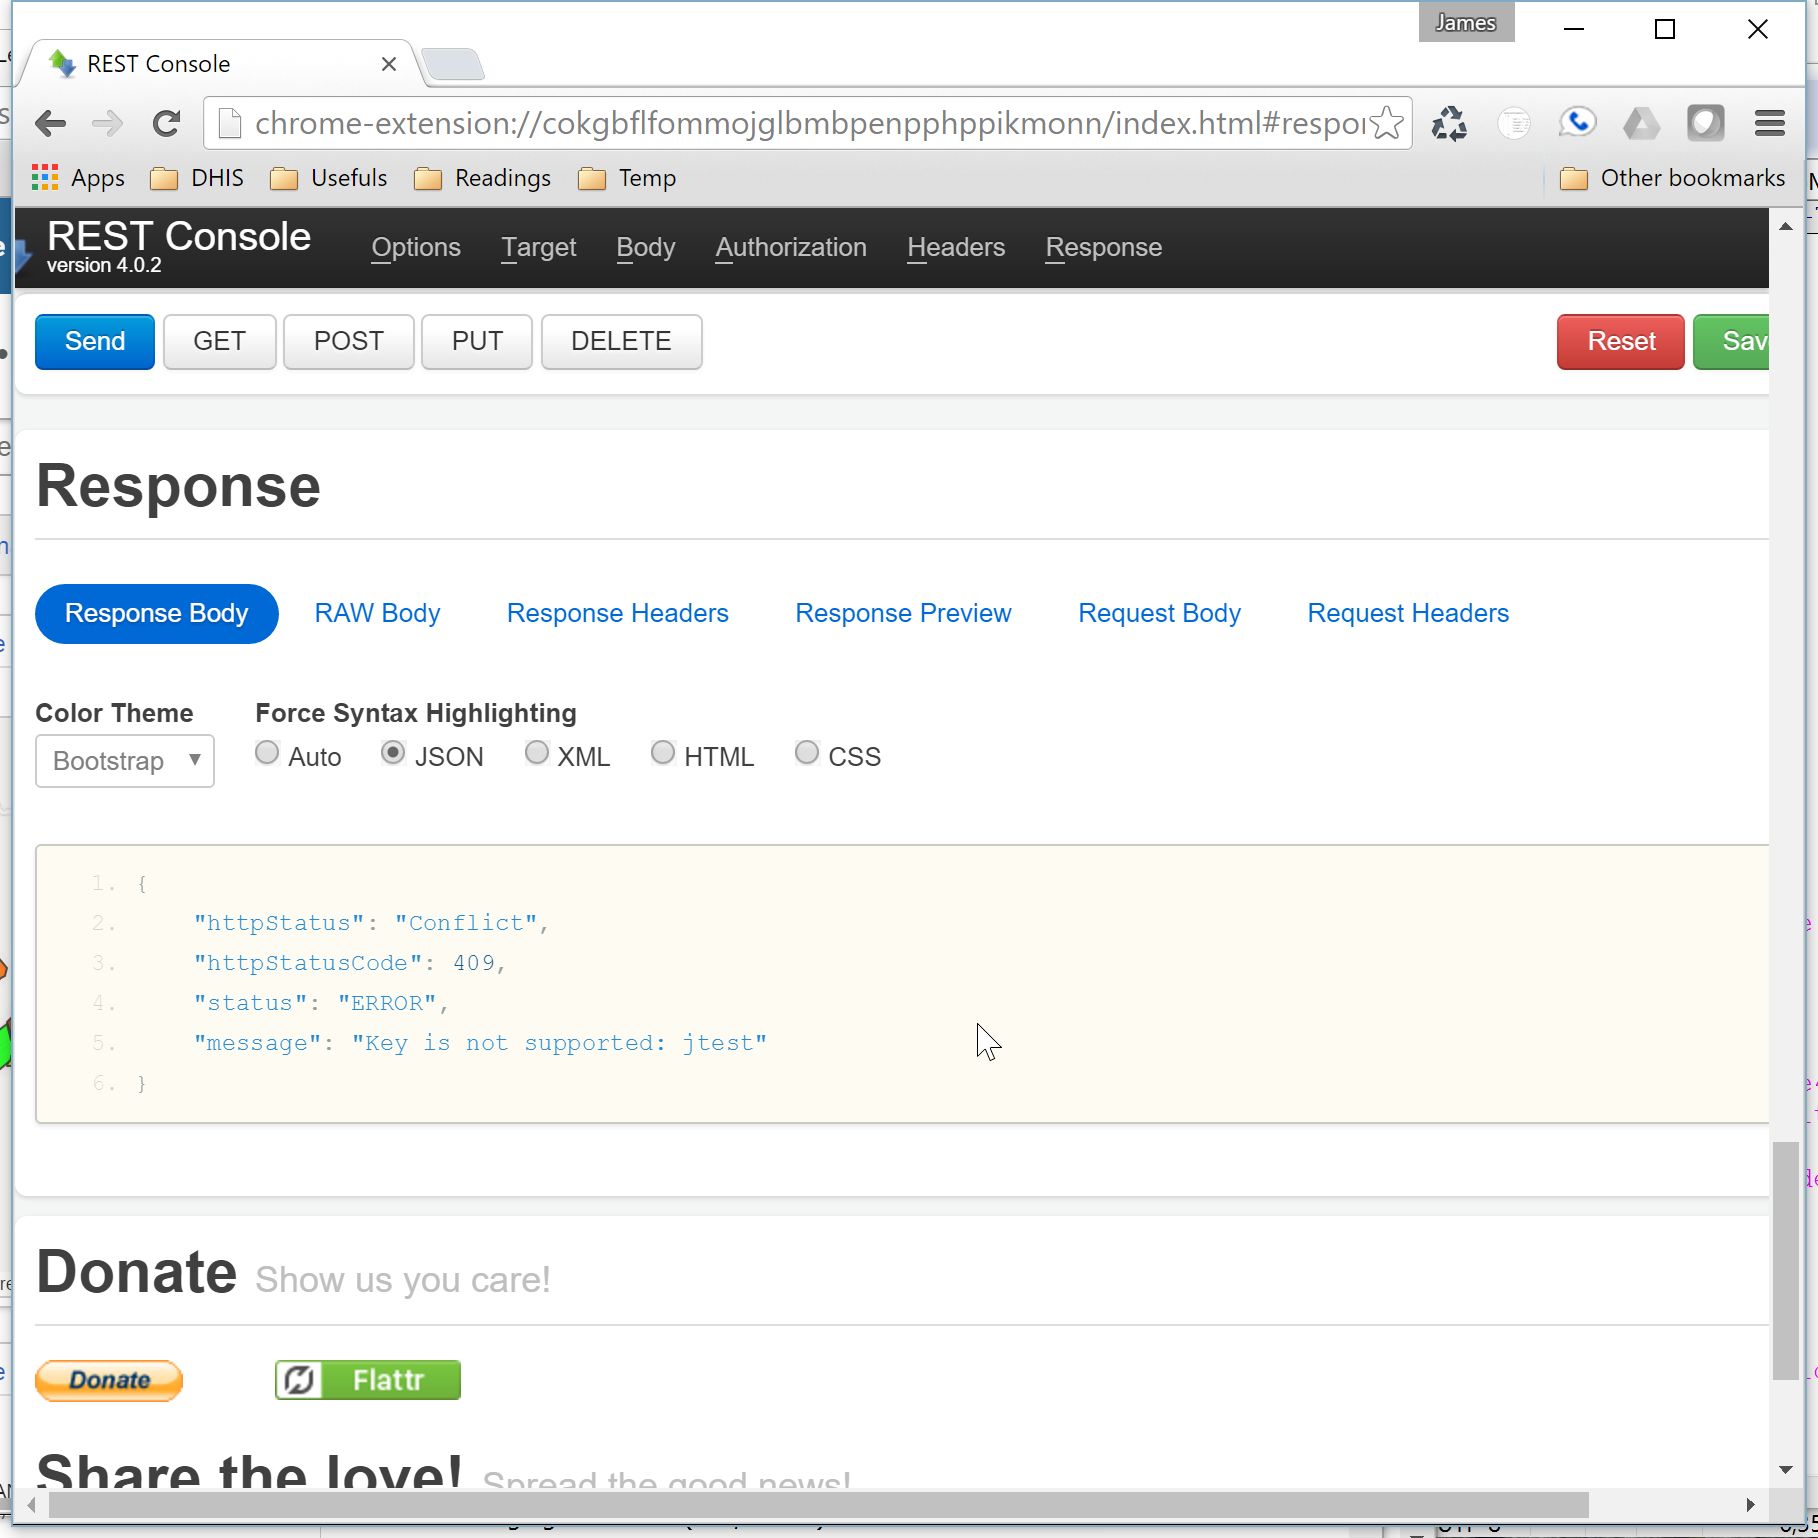The height and width of the screenshot is (1538, 1818).
Task: Switch to the Response Headers tab
Action: (x=617, y=613)
